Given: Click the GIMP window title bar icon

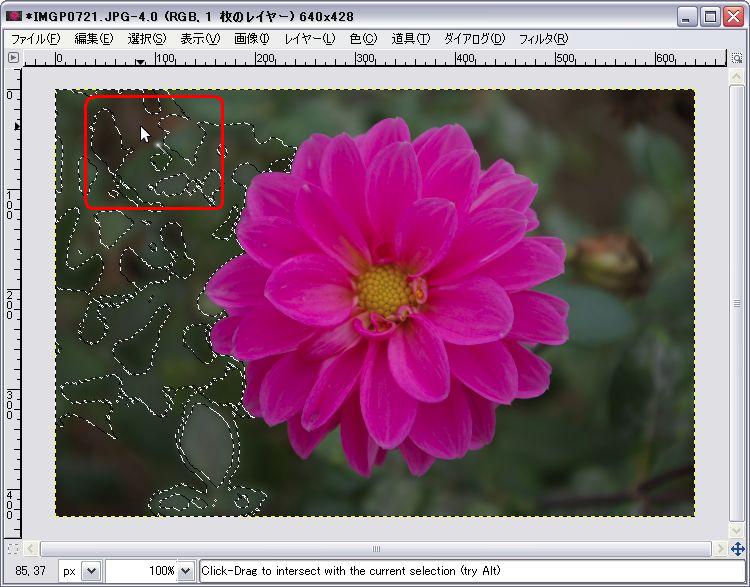Looking at the screenshot, I should [x=13, y=16].
